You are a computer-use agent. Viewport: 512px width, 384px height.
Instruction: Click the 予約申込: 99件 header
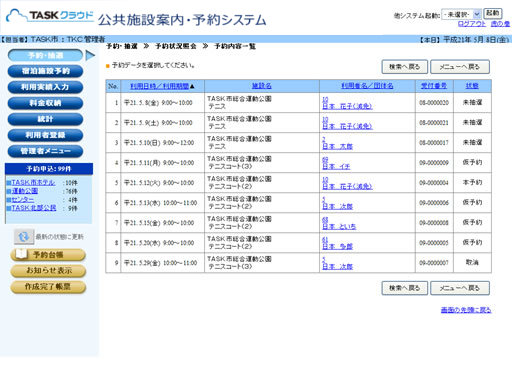(x=49, y=169)
